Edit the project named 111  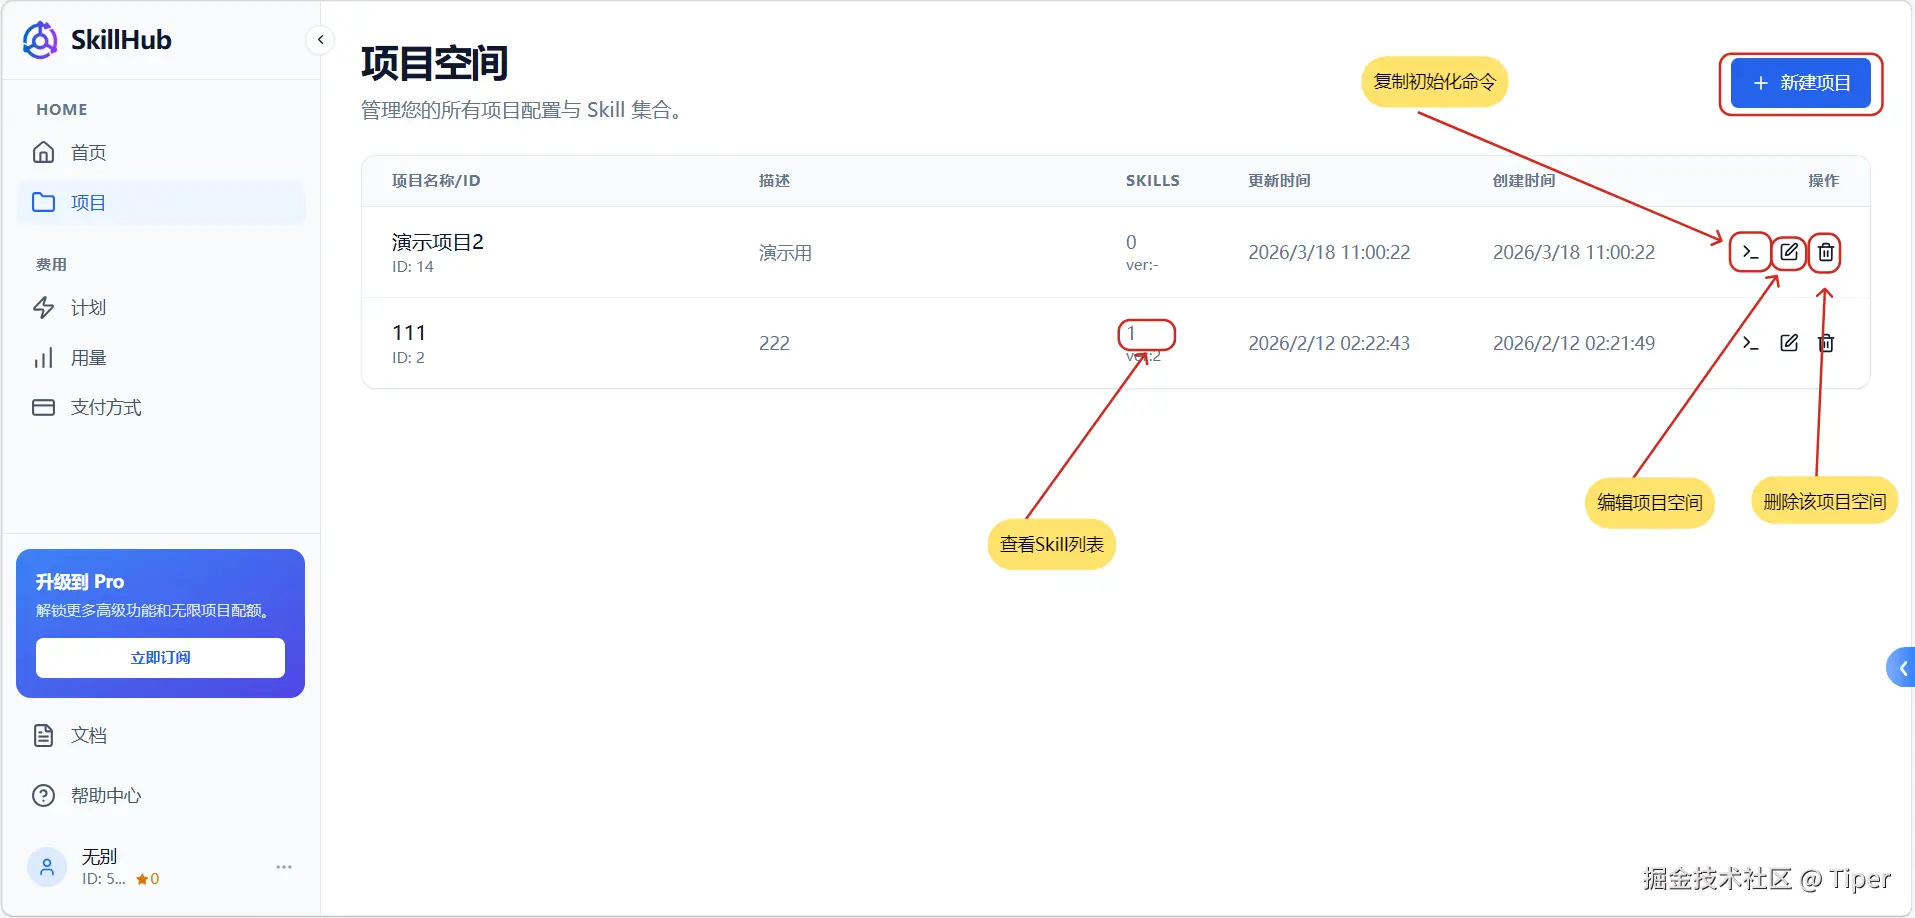pos(1789,343)
